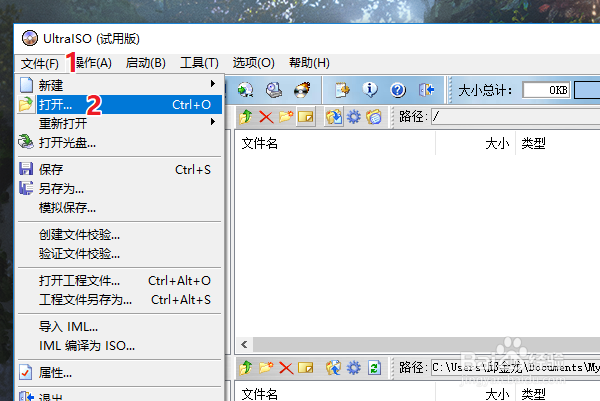This screenshot has width=600, height=401.
Task: Click the checkmark icon beside 属性
Action: point(26,372)
